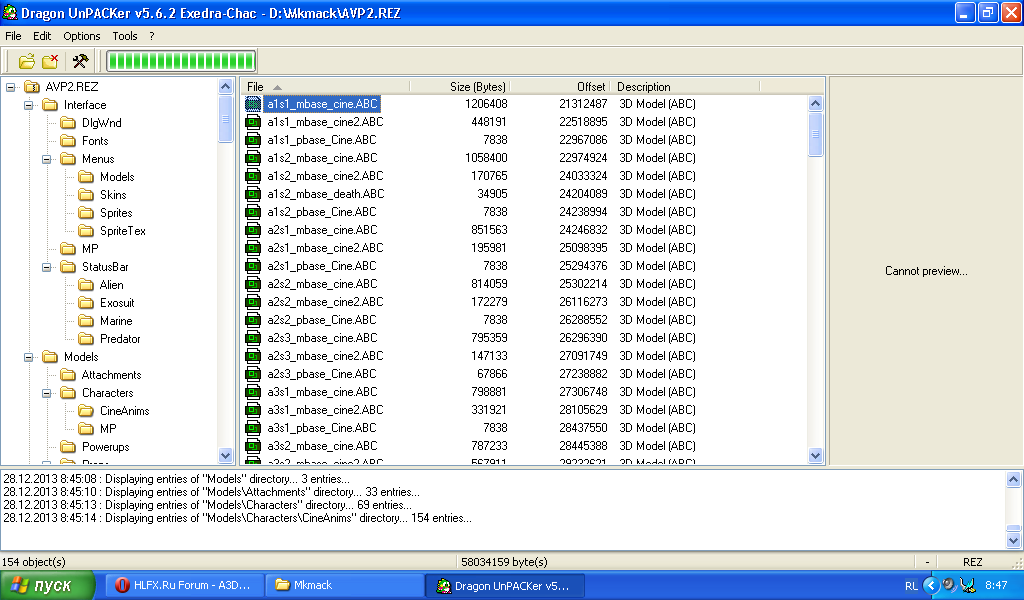Open the Options menu
The image size is (1024, 600).
[x=82, y=36]
